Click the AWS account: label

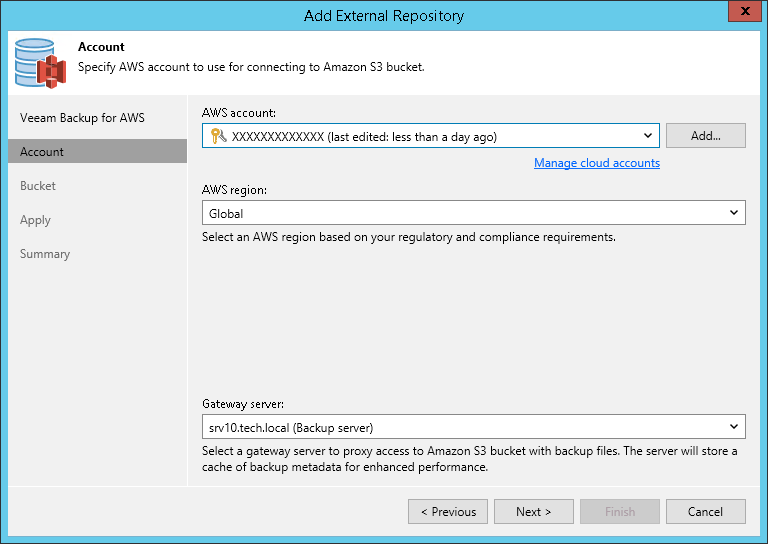pyautogui.click(x=239, y=113)
